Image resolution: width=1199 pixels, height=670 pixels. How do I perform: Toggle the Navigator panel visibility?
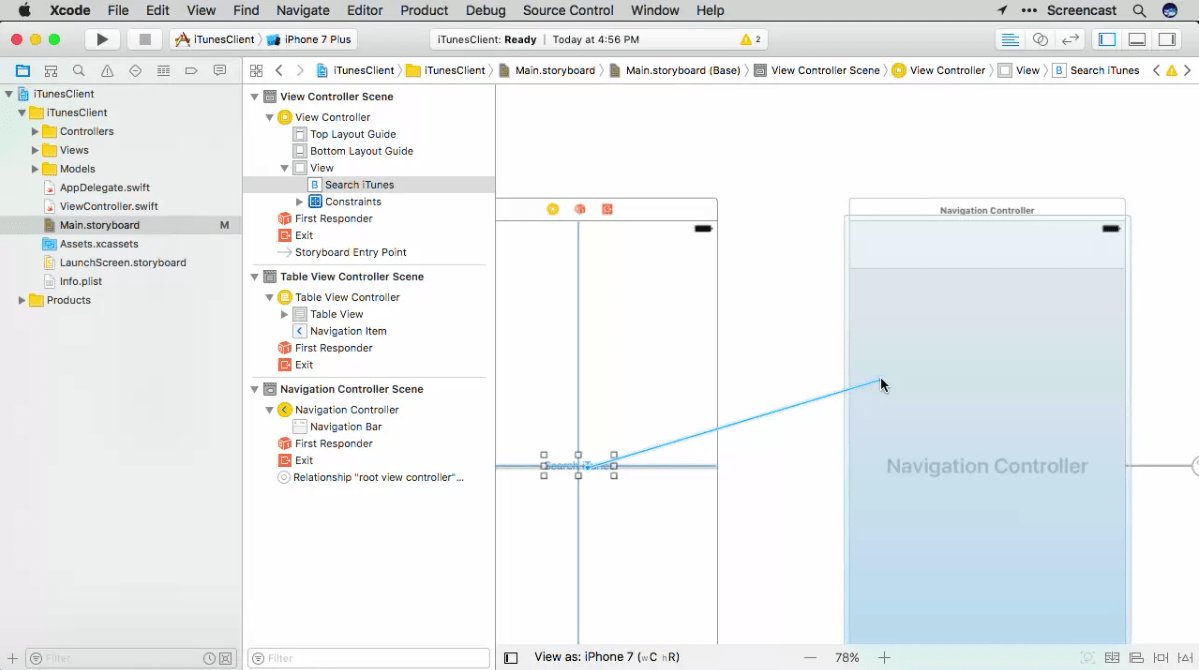(1107, 39)
